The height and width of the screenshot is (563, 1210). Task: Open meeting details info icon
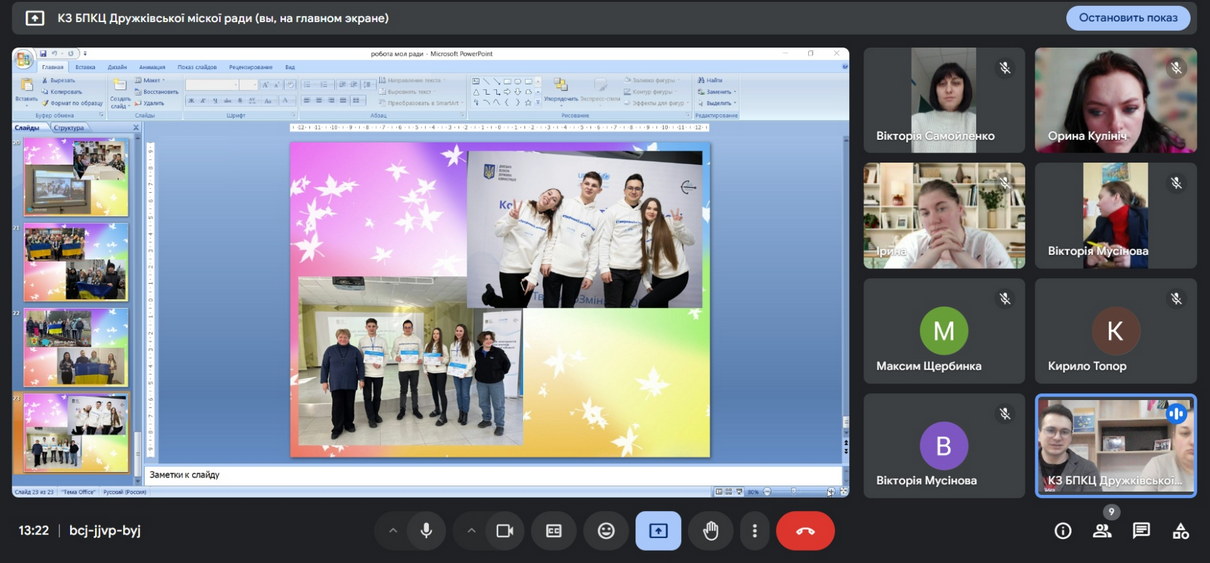click(x=1063, y=531)
